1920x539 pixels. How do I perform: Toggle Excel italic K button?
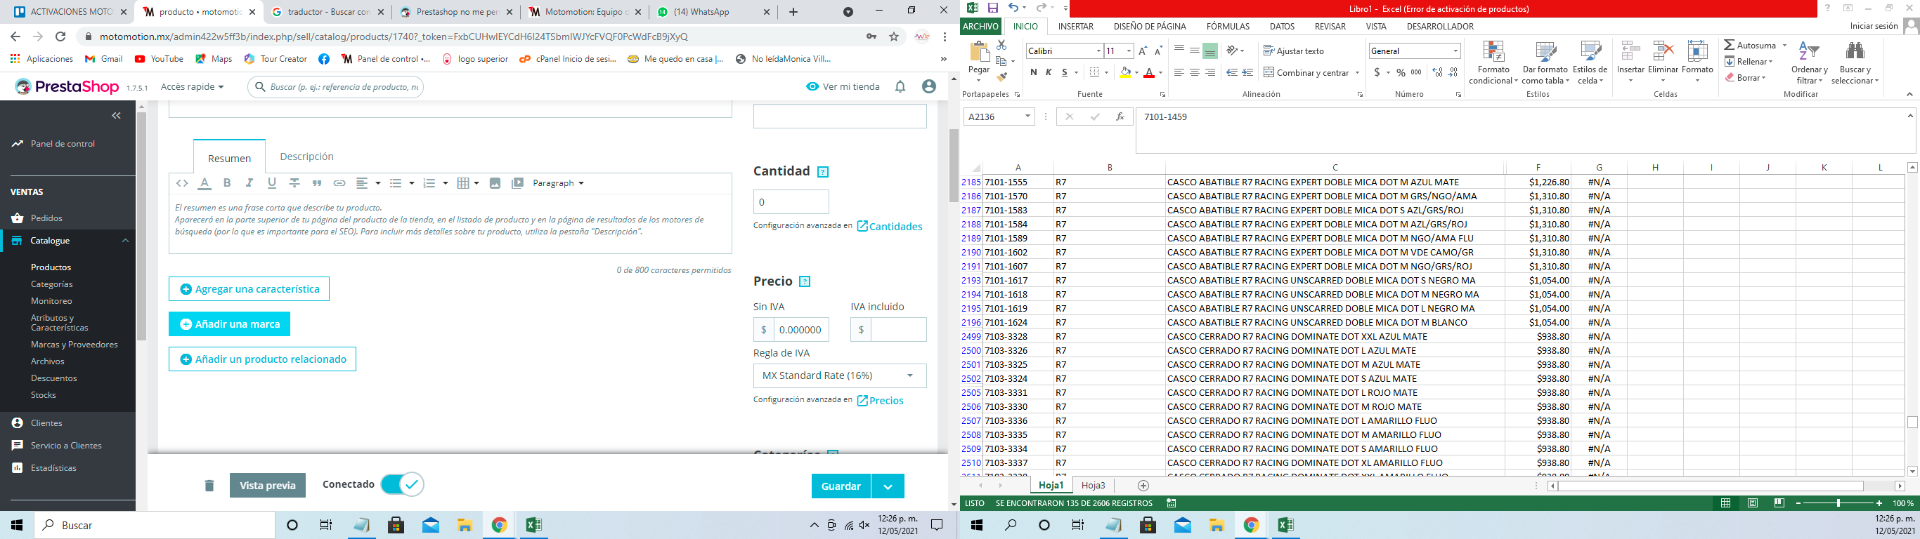[x=1048, y=73]
